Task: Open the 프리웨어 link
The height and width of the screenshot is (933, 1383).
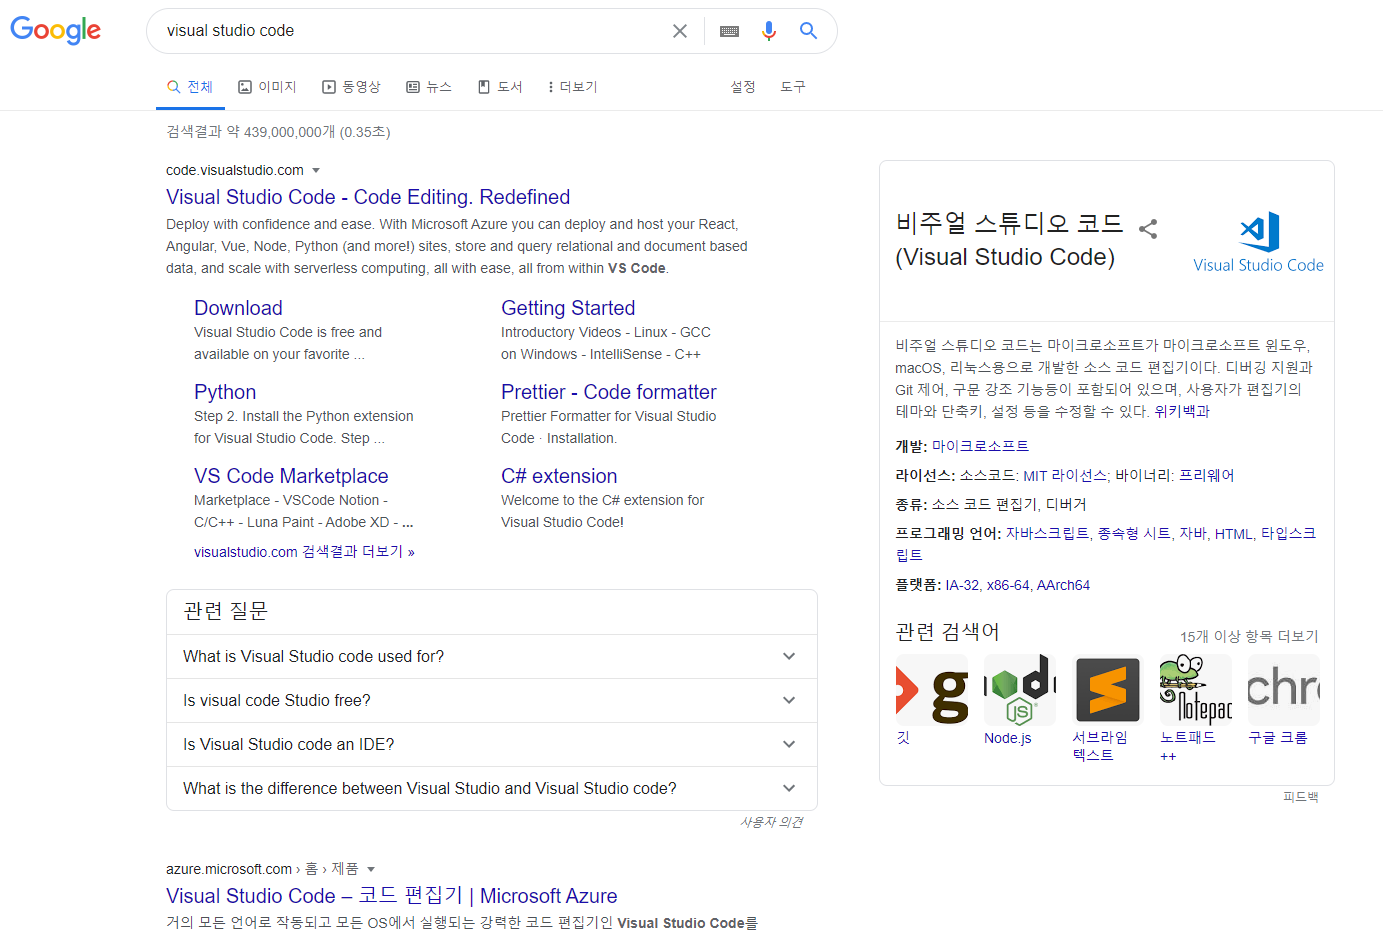Action: (1207, 476)
